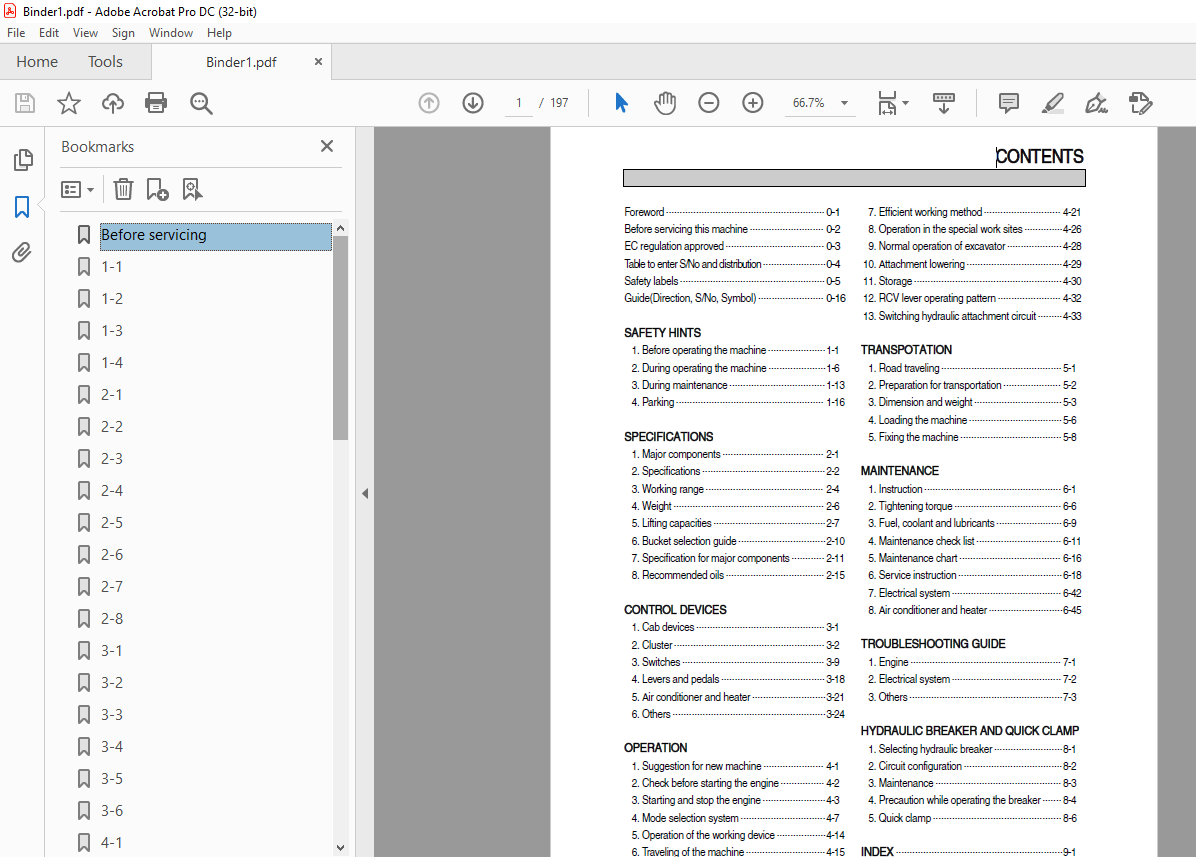1196x857 pixels.
Task: Delete selected bookmark with trash icon
Action: (123, 189)
